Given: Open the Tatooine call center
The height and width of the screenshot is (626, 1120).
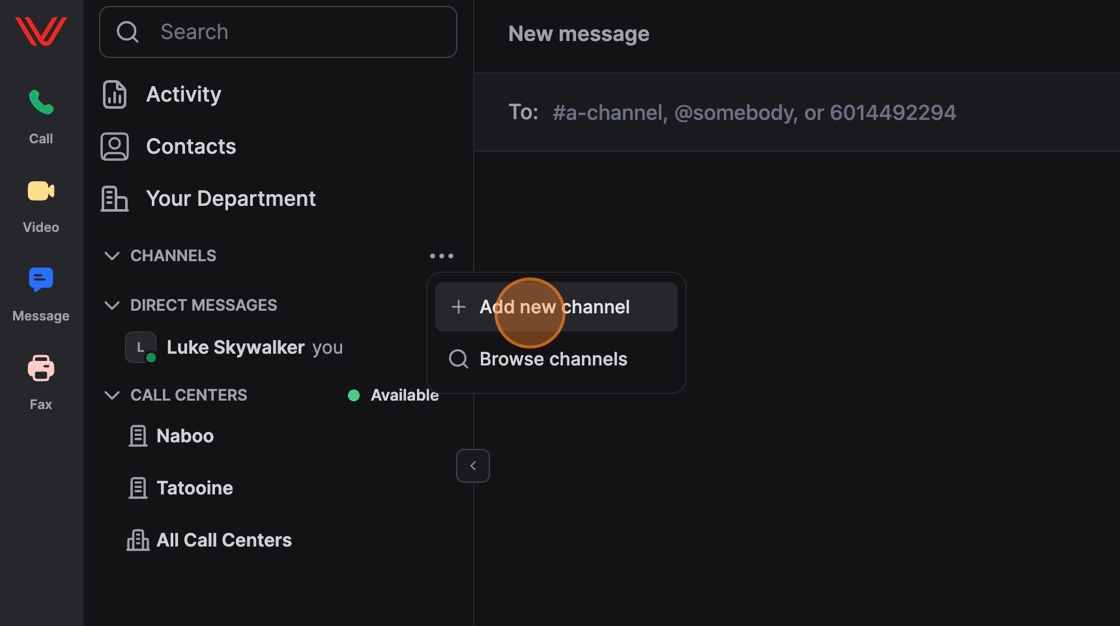Looking at the screenshot, I should pyautogui.click(x=194, y=488).
